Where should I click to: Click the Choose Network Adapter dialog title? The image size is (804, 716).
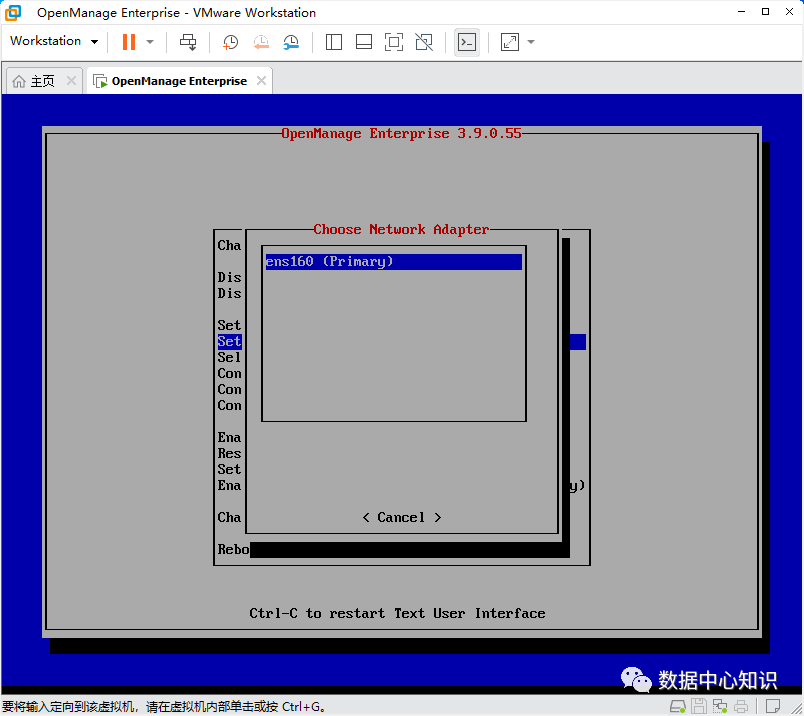[401, 229]
